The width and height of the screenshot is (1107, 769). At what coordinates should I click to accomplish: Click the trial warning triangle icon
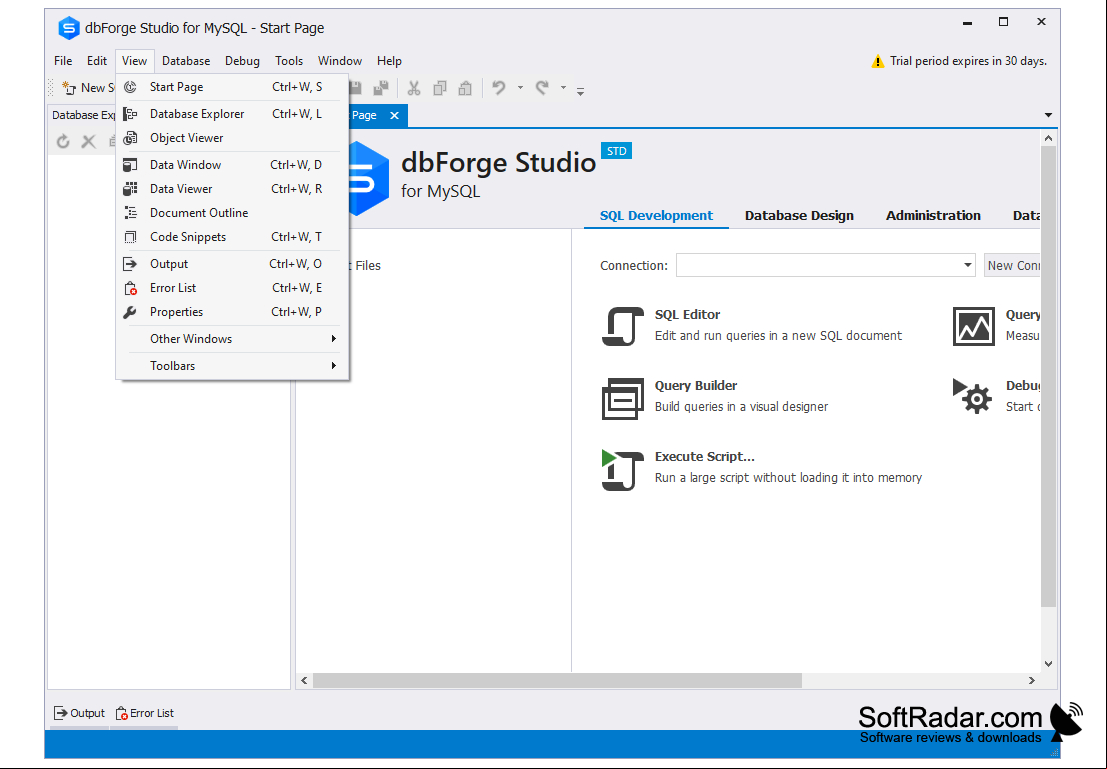click(878, 61)
